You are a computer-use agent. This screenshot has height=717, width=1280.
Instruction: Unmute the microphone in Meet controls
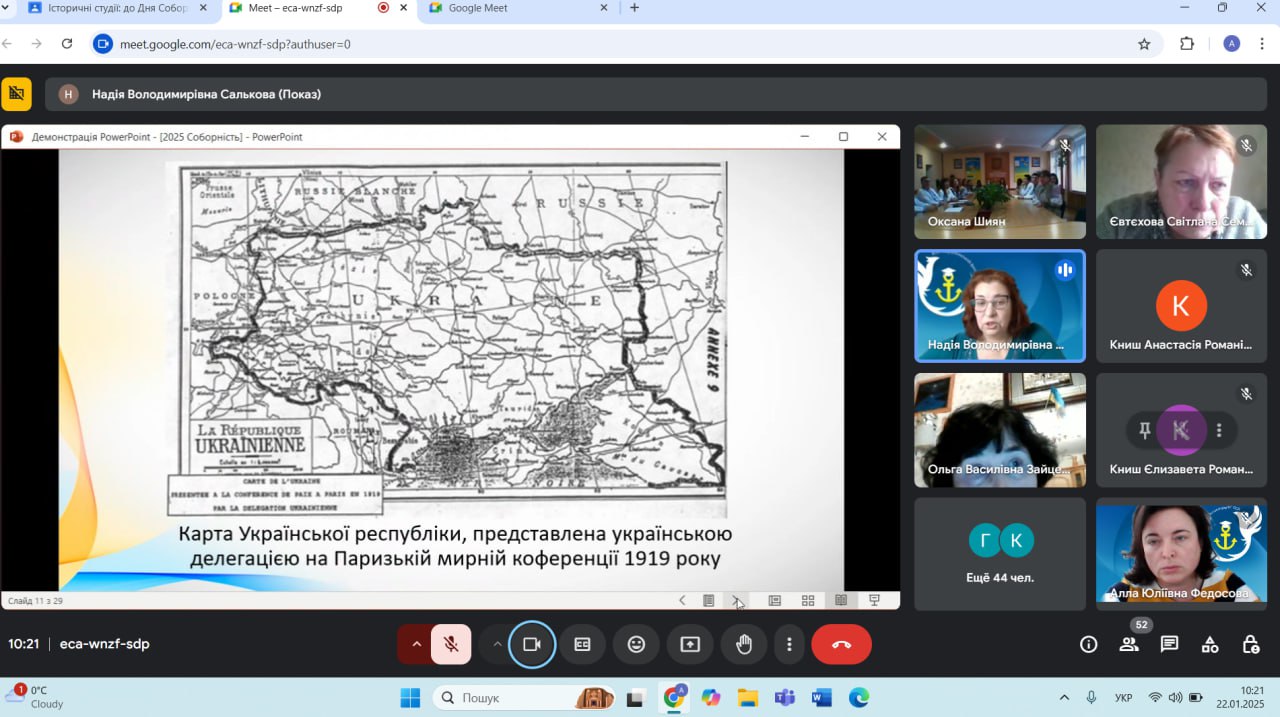(451, 644)
